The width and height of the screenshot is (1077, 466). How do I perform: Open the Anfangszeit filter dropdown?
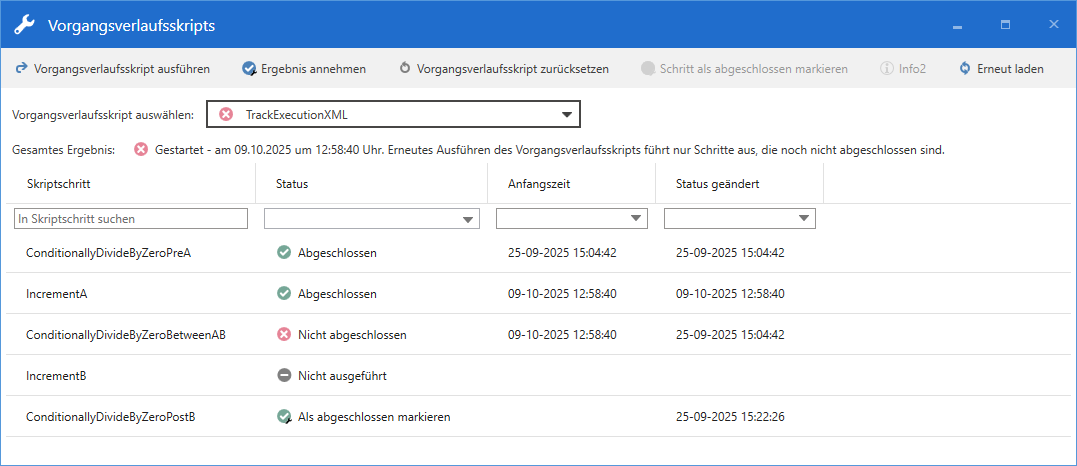tap(636, 219)
